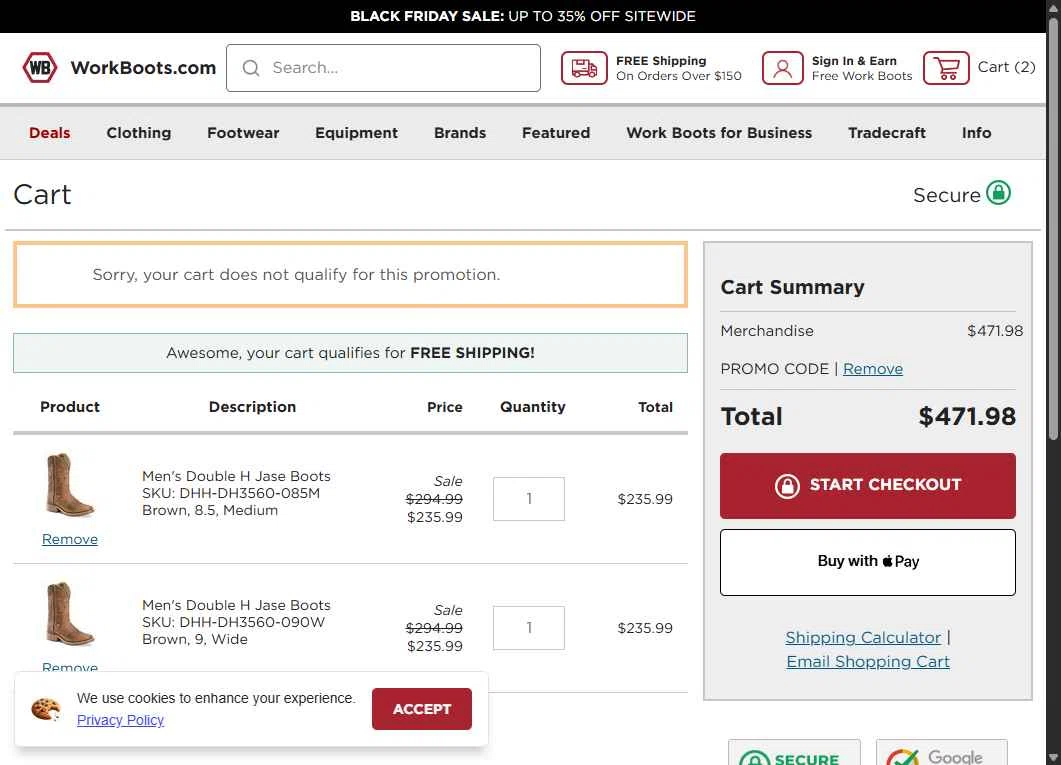Viewport: 1061px width, 765px height.
Task: Click the free shipping truck icon
Action: (584, 68)
